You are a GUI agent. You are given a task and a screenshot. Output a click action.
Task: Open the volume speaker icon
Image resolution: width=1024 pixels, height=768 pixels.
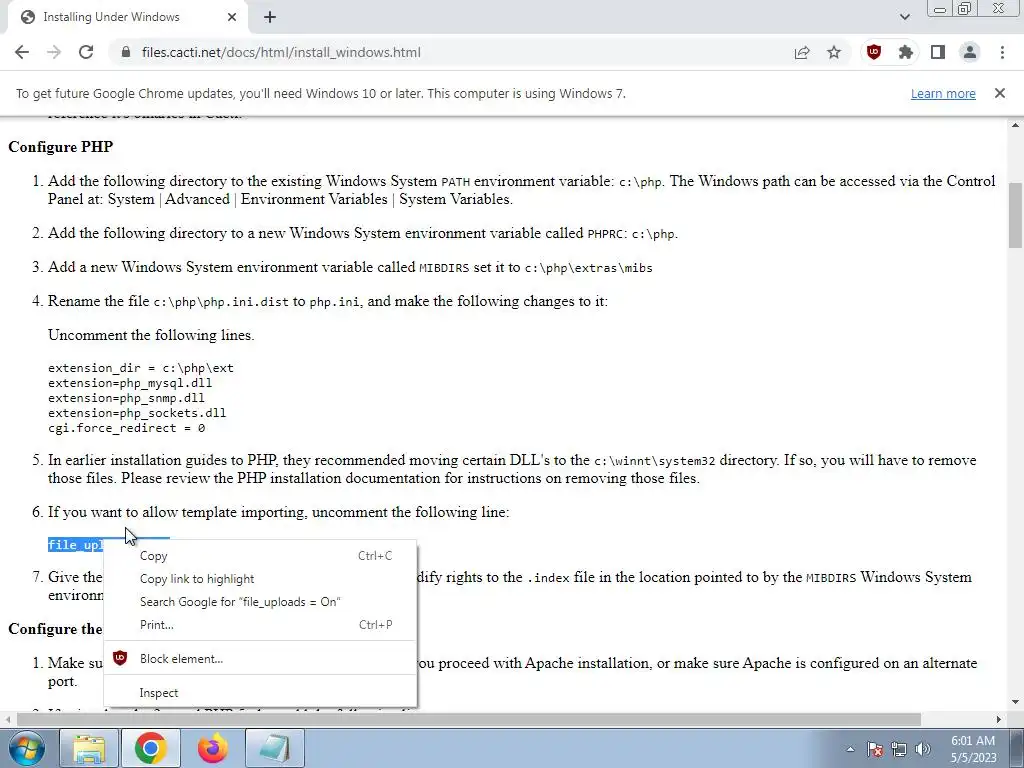923,749
